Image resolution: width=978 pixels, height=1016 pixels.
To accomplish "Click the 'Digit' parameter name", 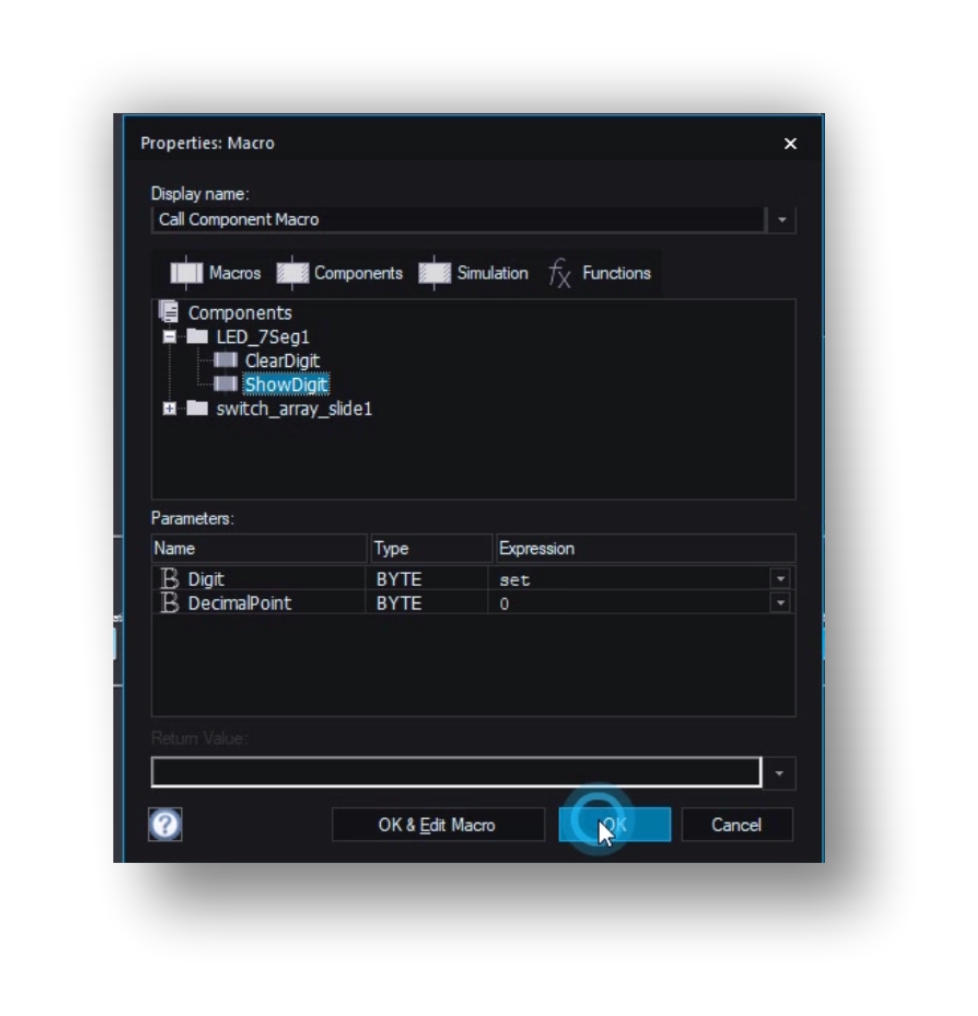I will (x=205, y=579).
